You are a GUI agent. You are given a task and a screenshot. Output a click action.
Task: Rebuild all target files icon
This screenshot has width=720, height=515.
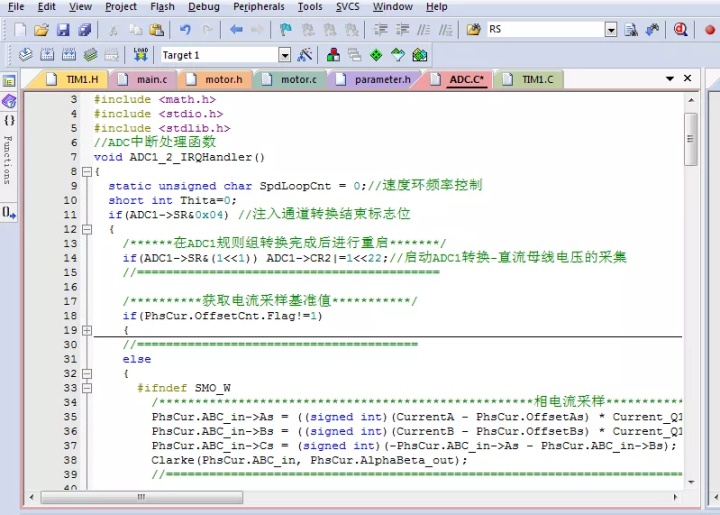(x=69, y=55)
